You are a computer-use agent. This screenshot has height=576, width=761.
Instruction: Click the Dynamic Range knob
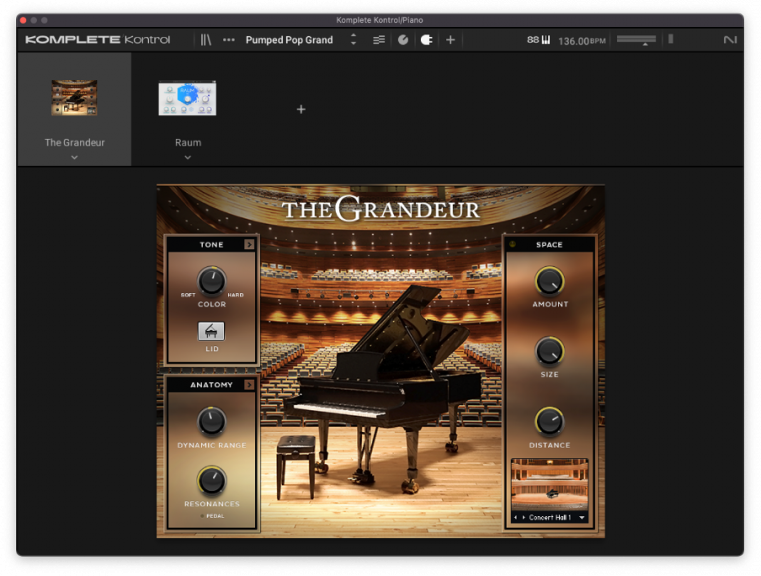[x=212, y=421]
